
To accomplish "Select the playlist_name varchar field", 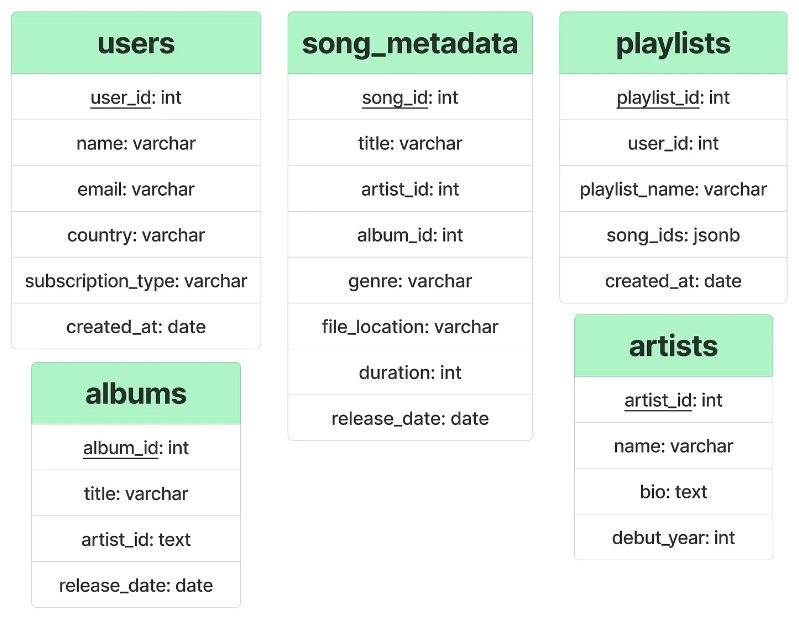I will [673, 189].
